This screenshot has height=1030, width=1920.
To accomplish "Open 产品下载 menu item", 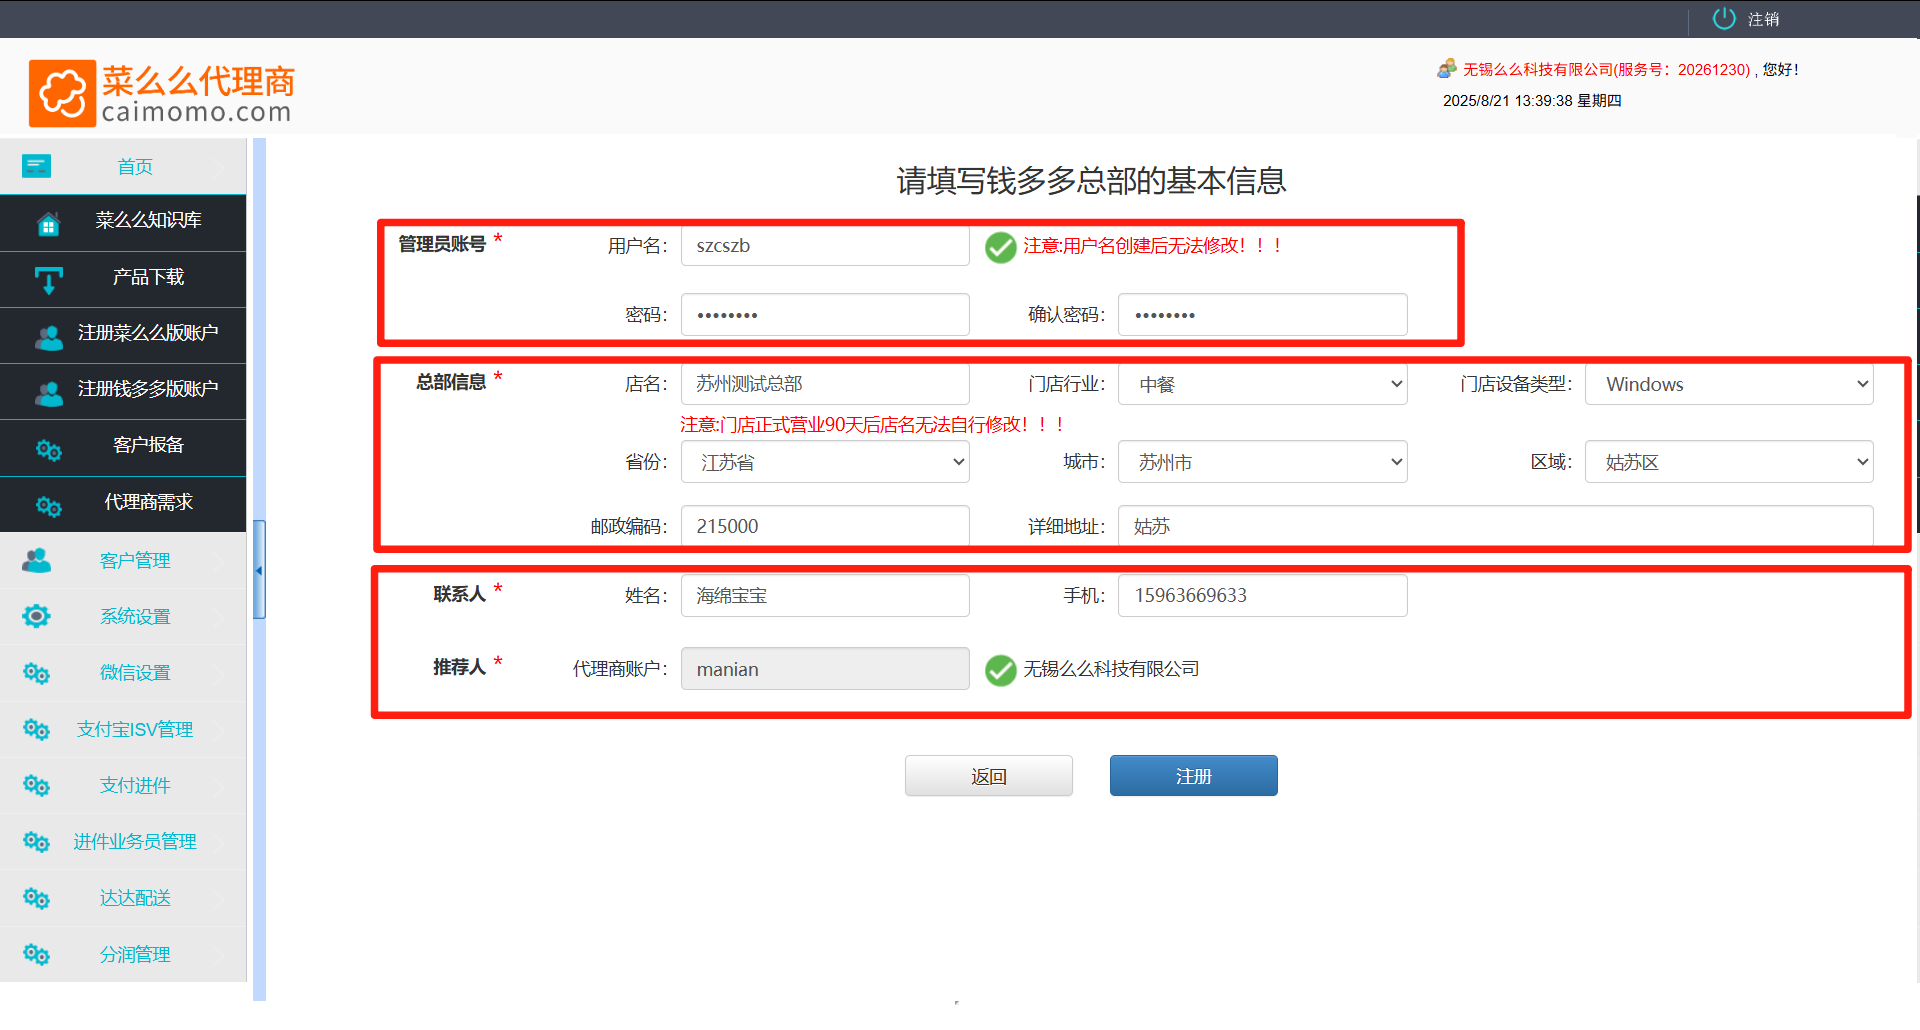I will click(123, 279).
